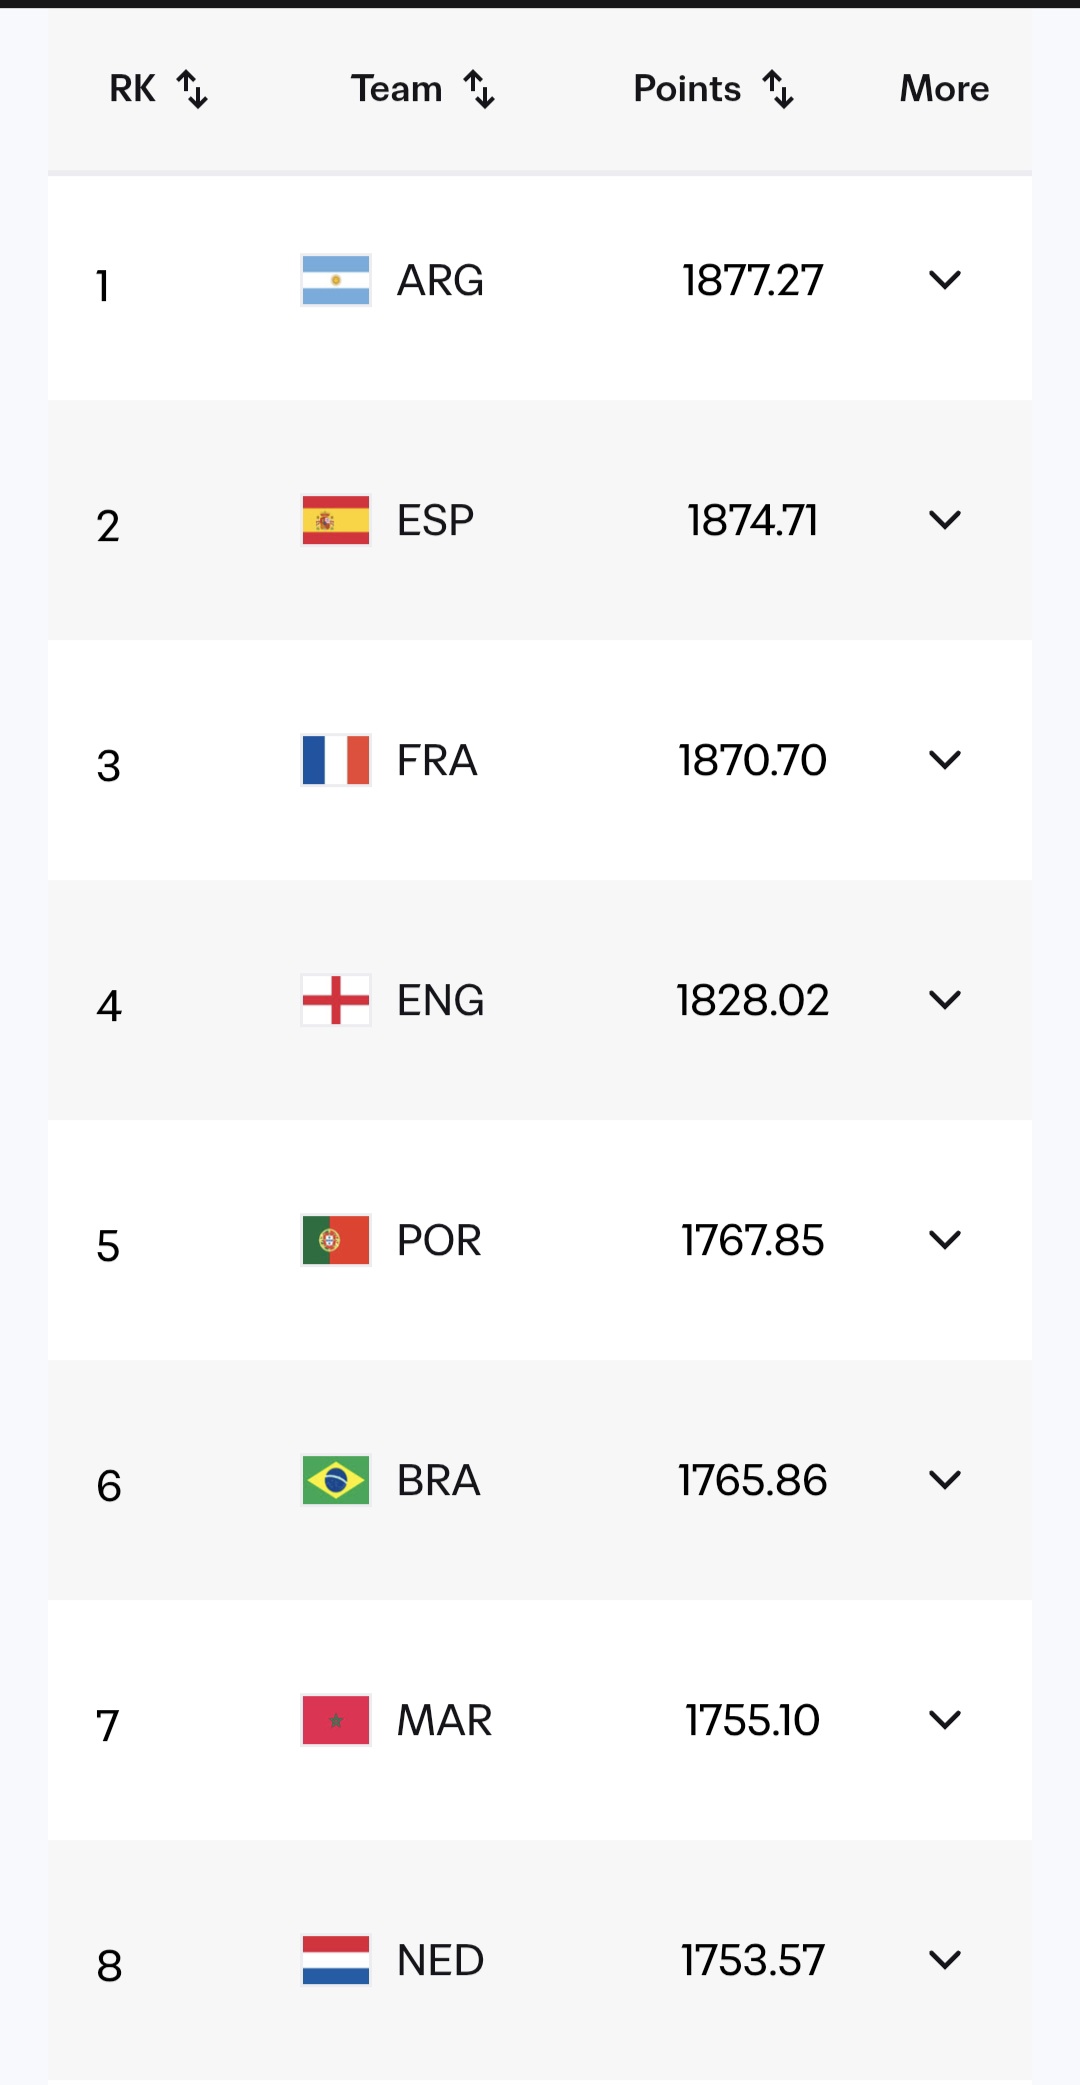Expand the ESP row details chevron
Screen dimensions: 1080x2085
[945, 520]
